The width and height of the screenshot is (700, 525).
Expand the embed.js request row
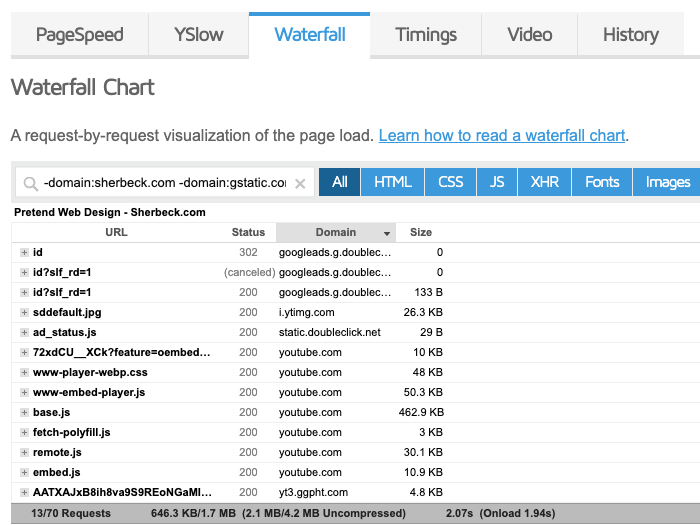pyautogui.click(x=24, y=473)
